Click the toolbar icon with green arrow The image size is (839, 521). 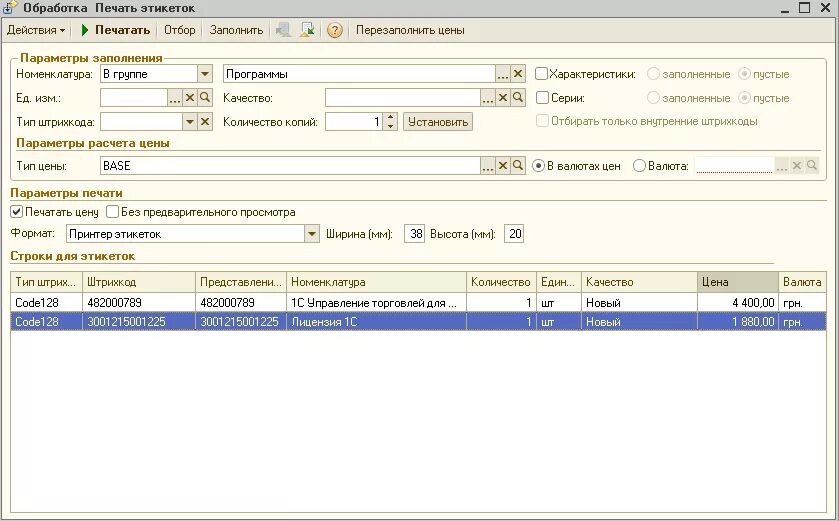(x=307, y=30)
